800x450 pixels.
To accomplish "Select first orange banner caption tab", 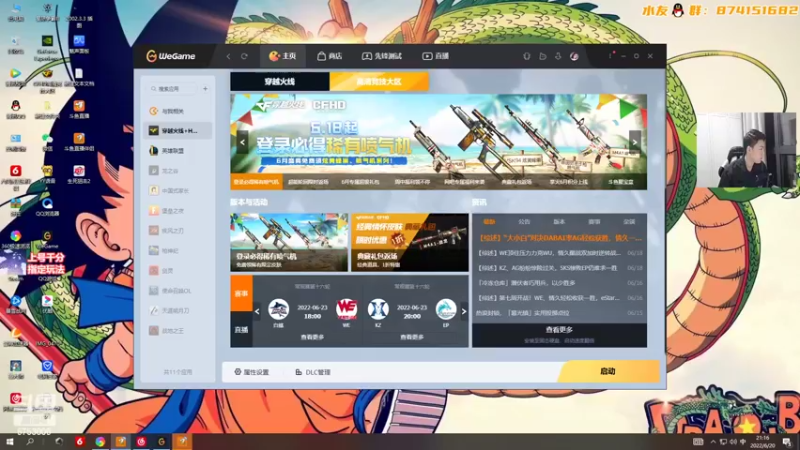I will pos(256,182).
